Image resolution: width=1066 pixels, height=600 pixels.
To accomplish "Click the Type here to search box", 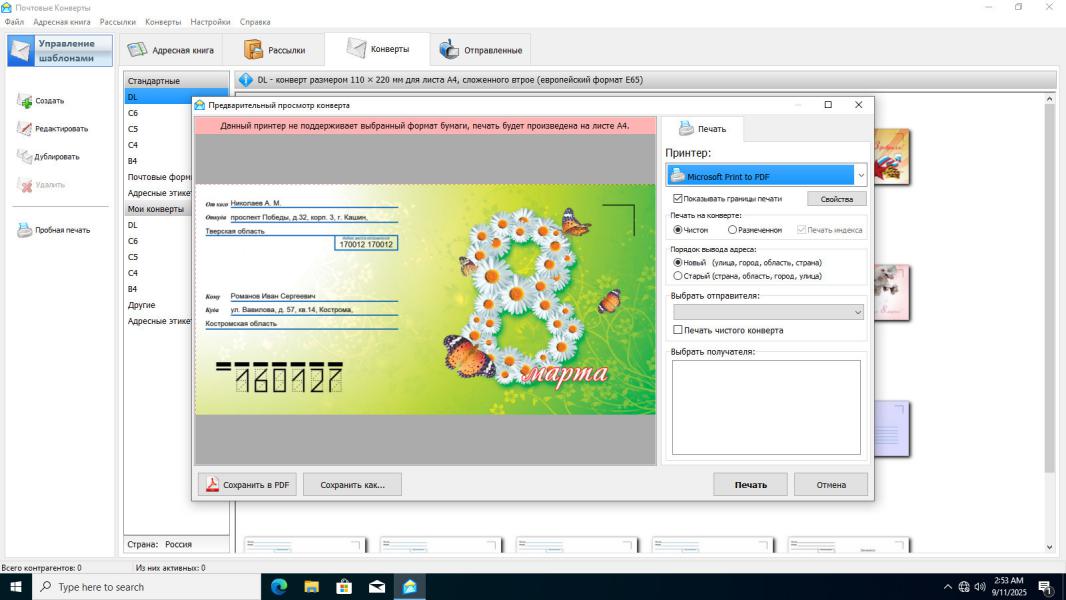I will coord(146,587).
